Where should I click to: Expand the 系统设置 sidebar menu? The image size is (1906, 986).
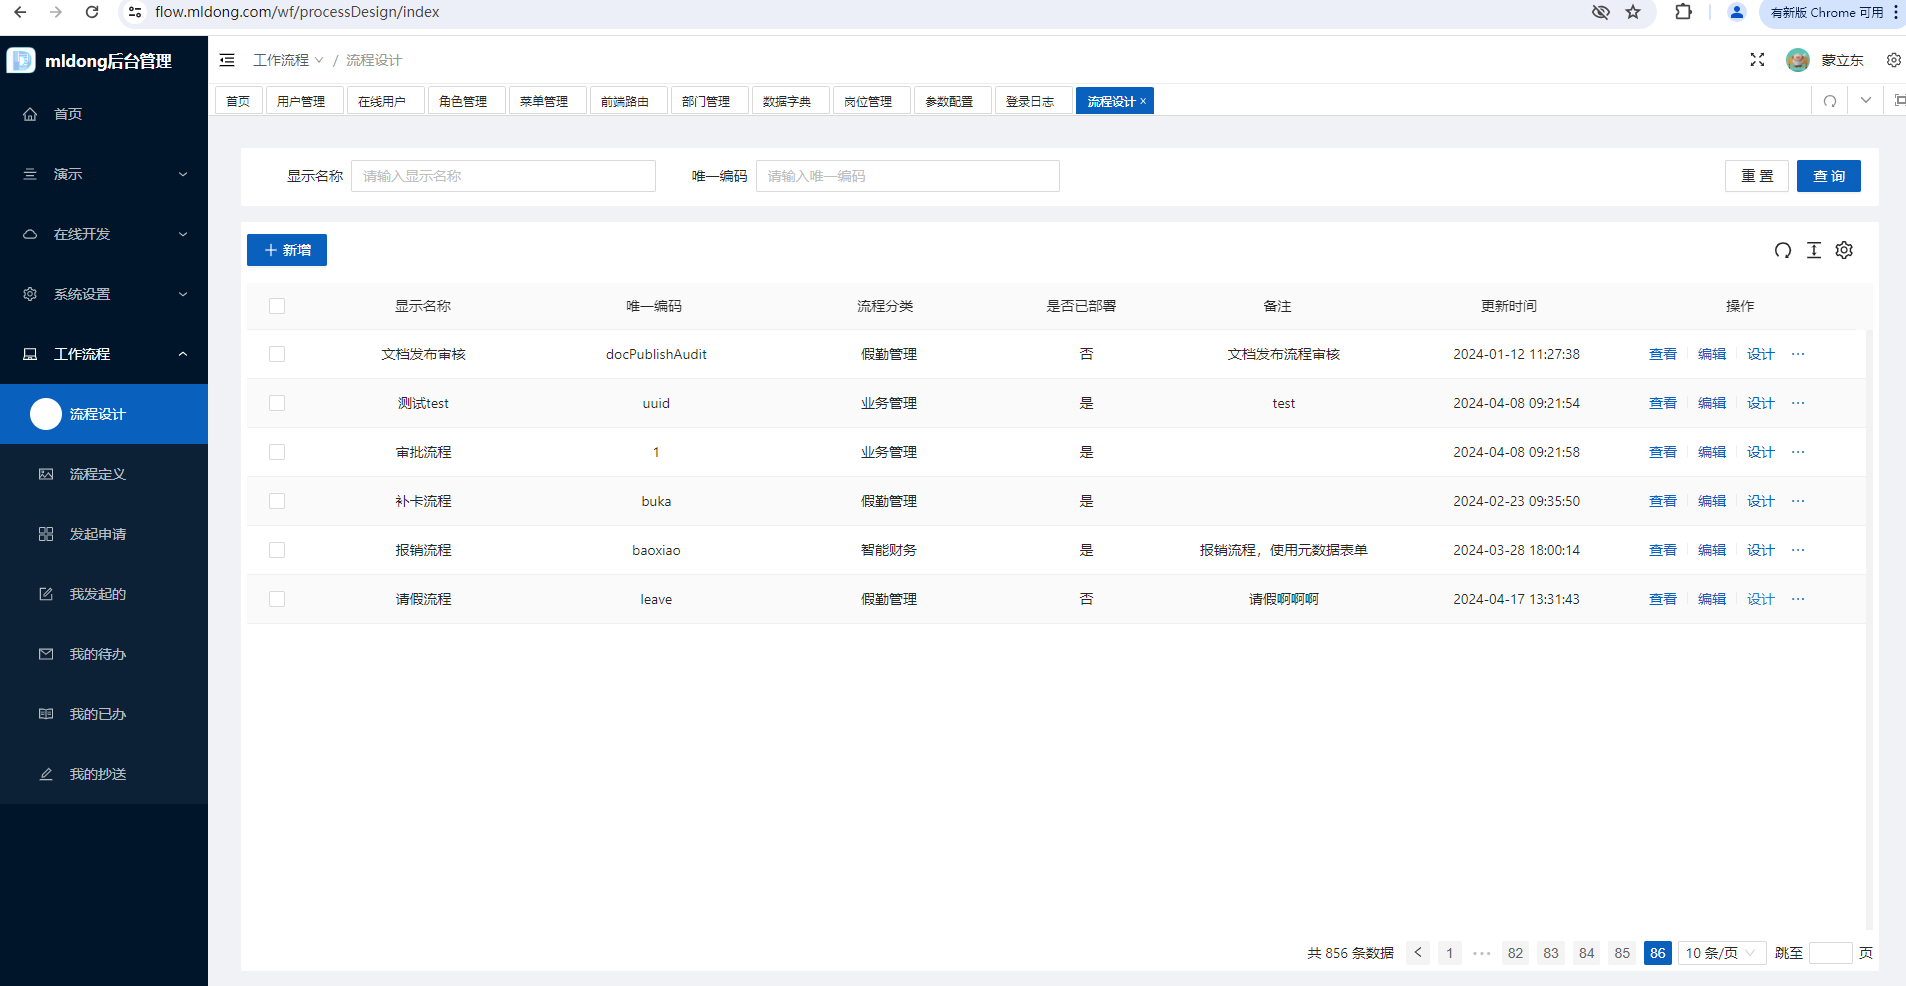(x=104, y=294)
